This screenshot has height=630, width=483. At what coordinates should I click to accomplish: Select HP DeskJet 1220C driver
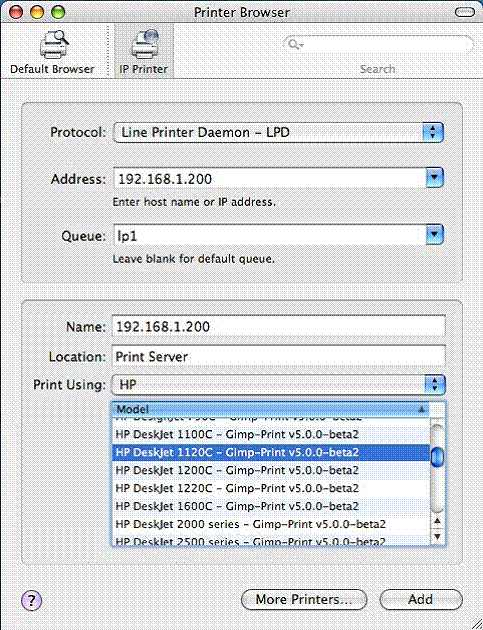[x=270, y=488]
